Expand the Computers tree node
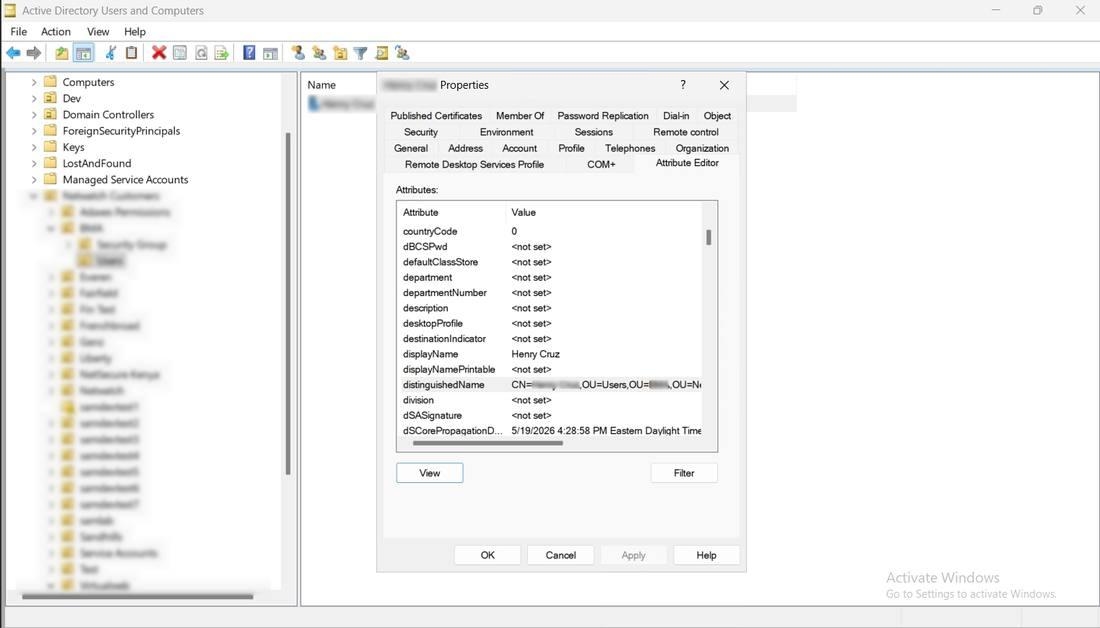1100x628 pixels. pyautogui.click(x=34, y=82)
